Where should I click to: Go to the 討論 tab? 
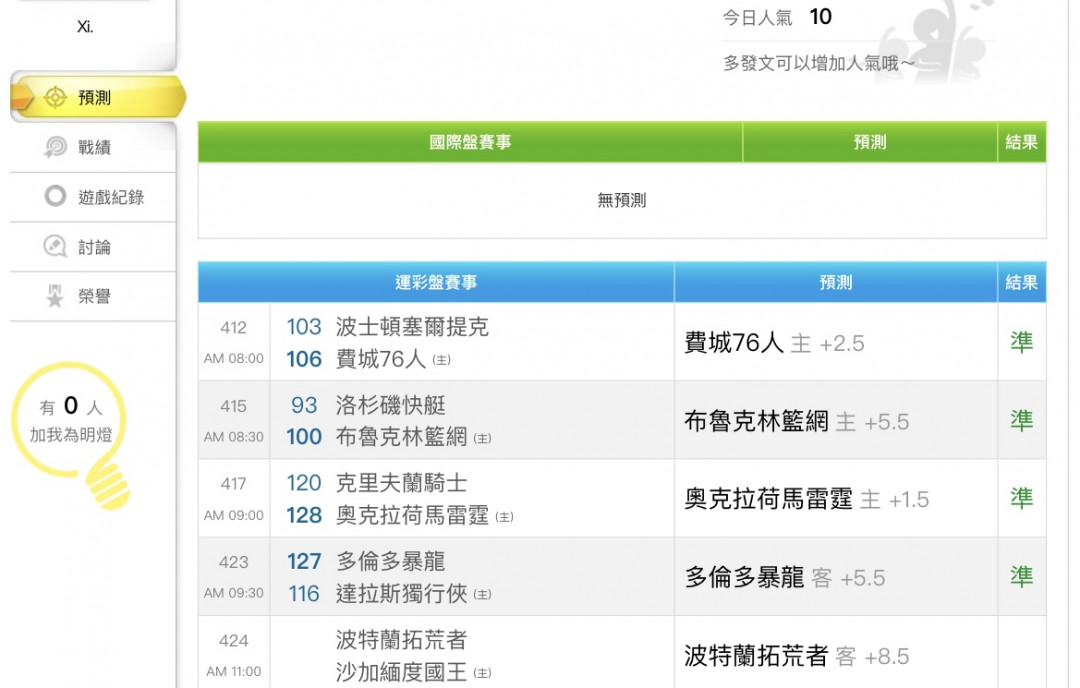(x=93, y=247)
